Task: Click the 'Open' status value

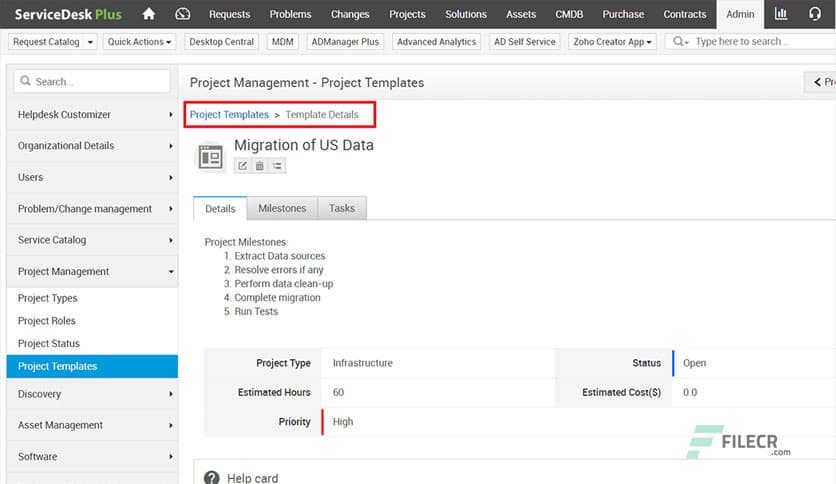Action: (694, 363)
